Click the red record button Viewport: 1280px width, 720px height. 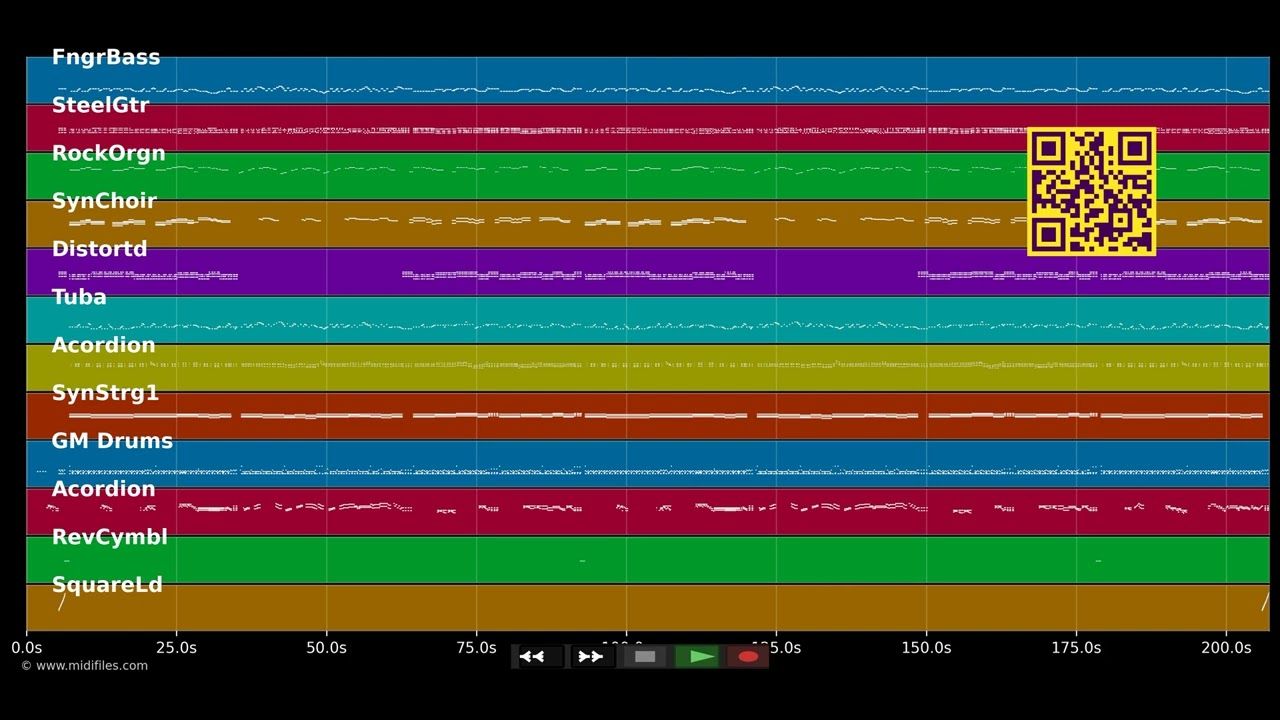(x=748, y=657)
